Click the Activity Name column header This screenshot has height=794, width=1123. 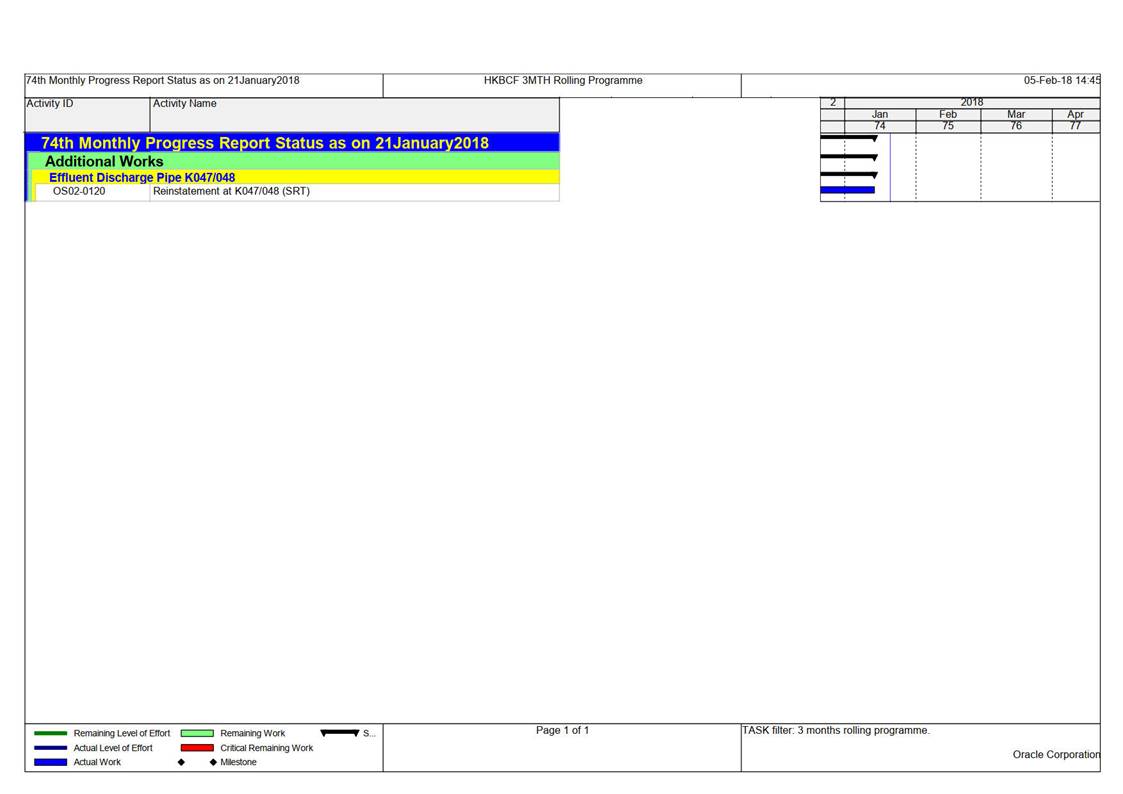point(355,114)
